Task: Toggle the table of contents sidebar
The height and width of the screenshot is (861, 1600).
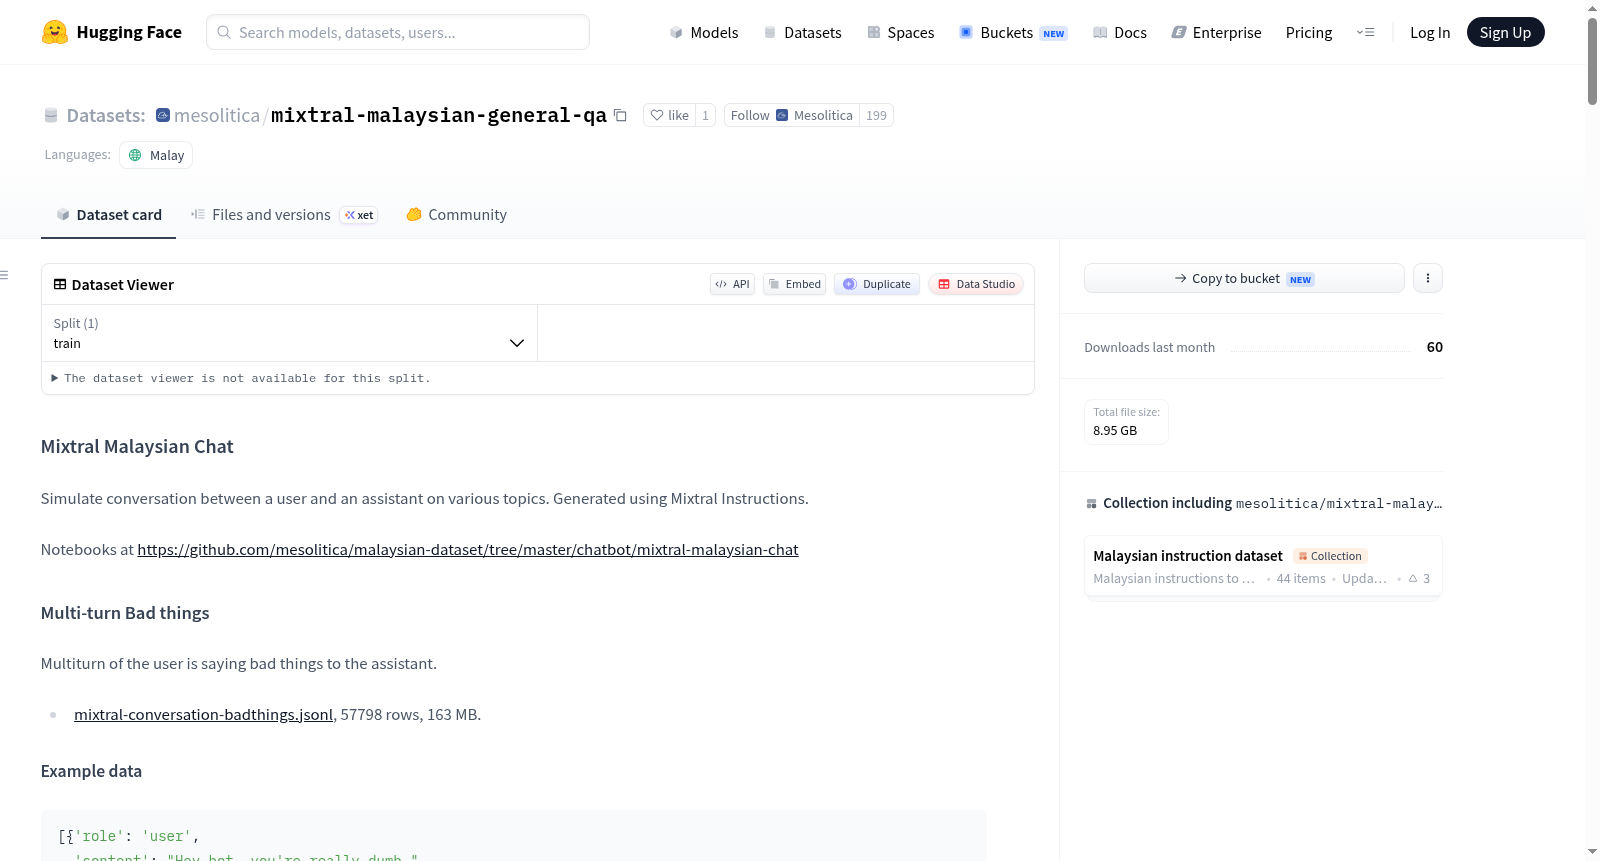Action: (5, 275)
